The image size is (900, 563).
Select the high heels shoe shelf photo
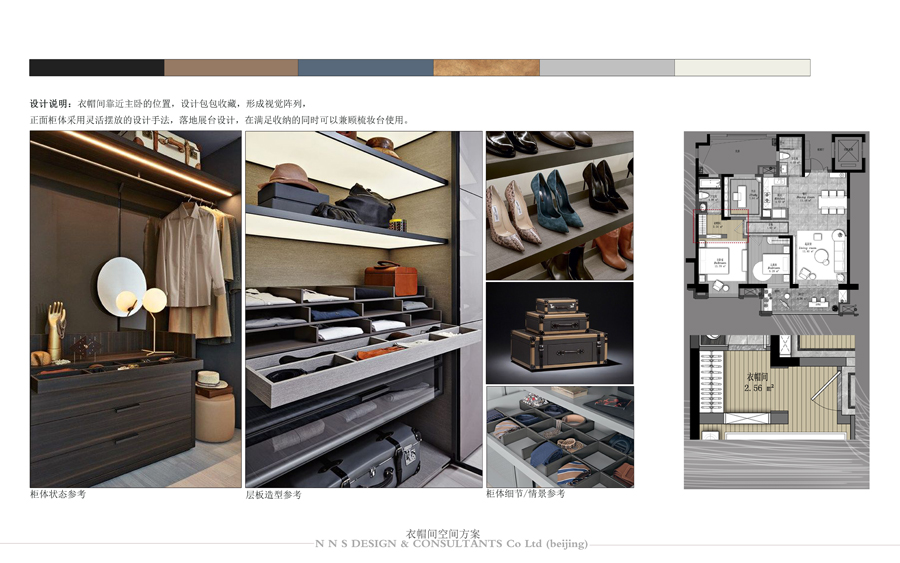tap(559, 205)
